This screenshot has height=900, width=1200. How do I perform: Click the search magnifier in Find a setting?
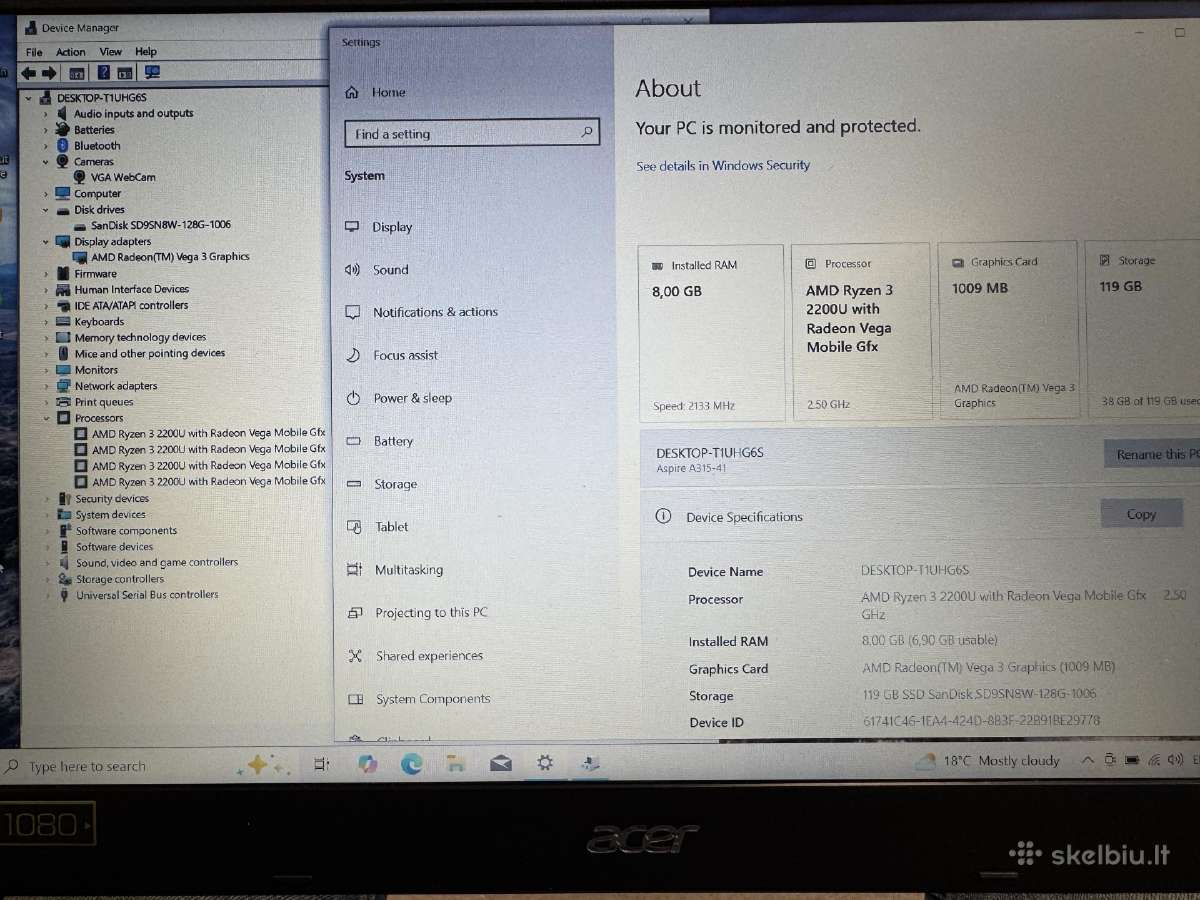pos(587,132)
